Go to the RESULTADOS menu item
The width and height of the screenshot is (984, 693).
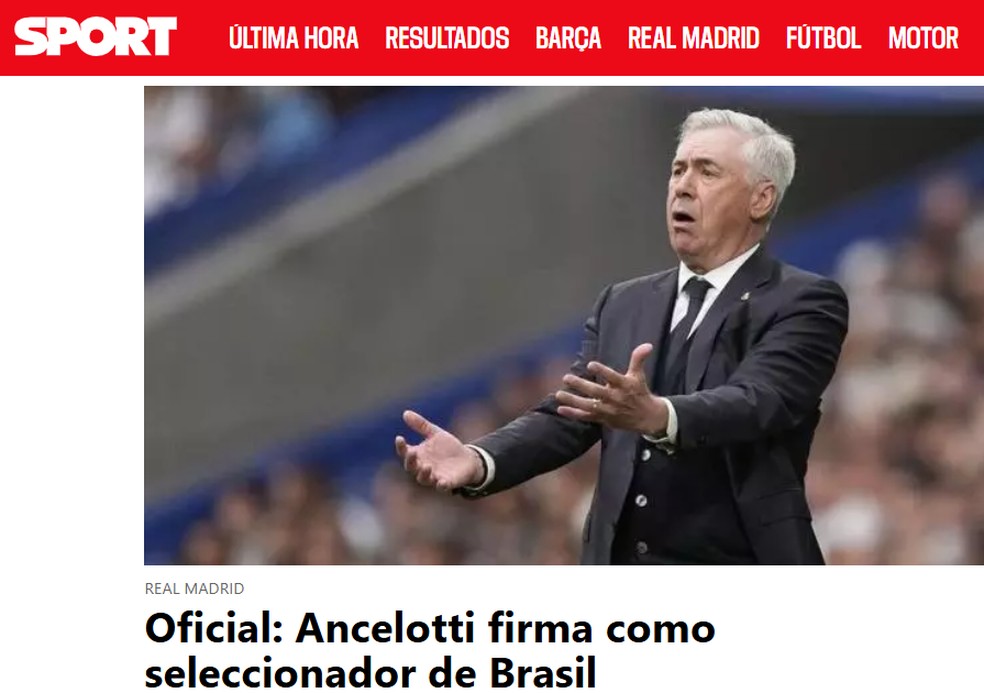tap(447, 38)
